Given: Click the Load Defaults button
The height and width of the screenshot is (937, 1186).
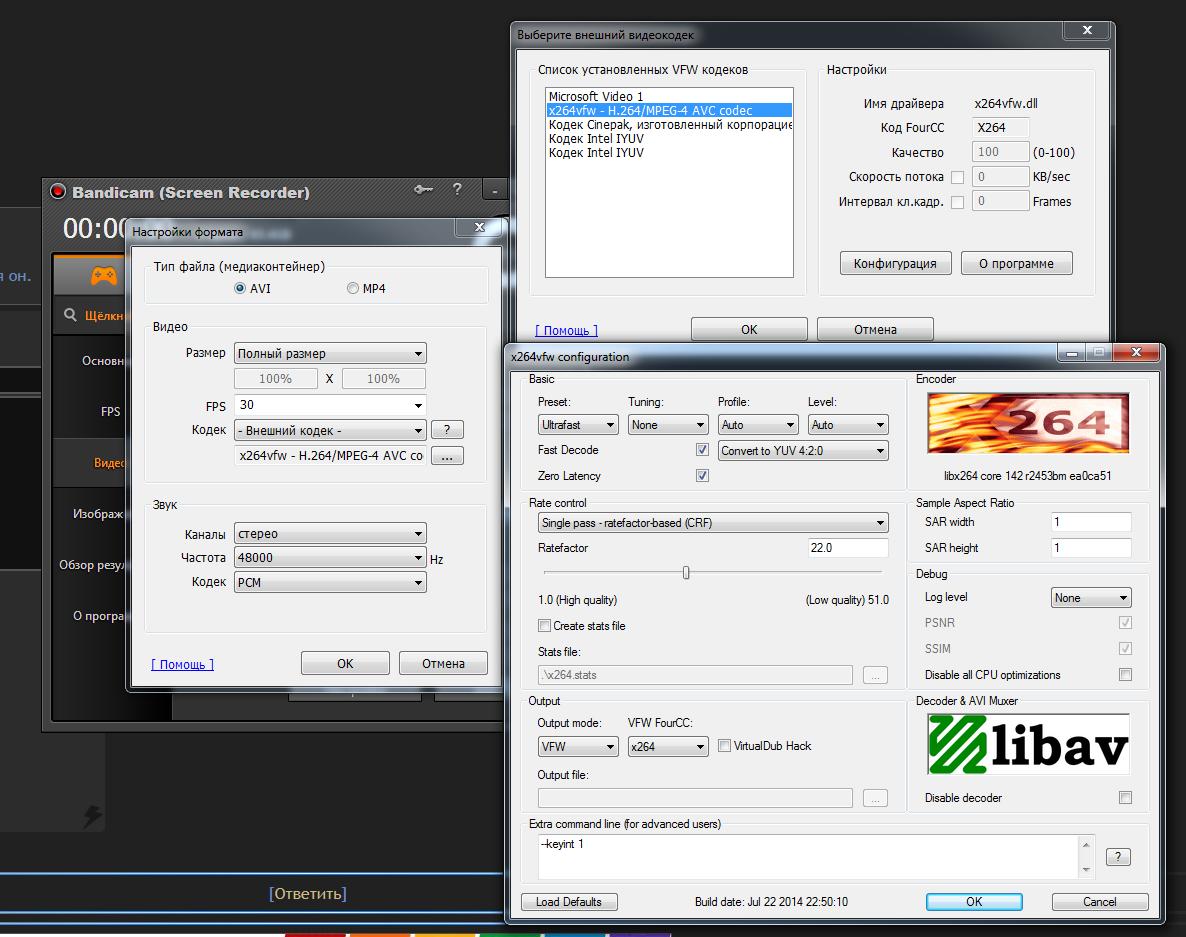Looking at the screenshot, I should point(569,901).
